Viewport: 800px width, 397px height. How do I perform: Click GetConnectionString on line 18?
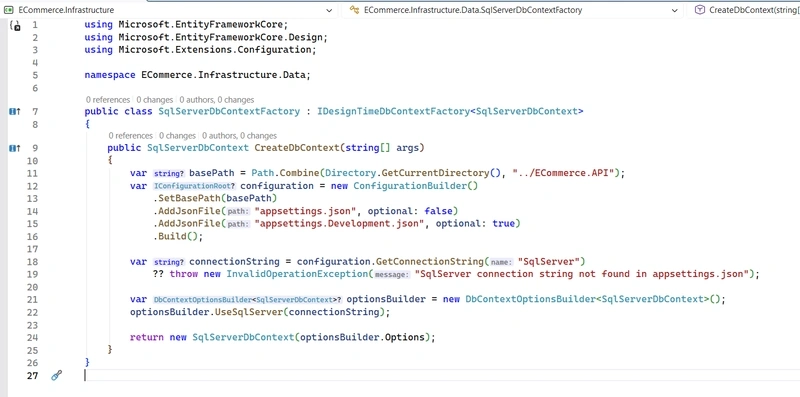430,262
